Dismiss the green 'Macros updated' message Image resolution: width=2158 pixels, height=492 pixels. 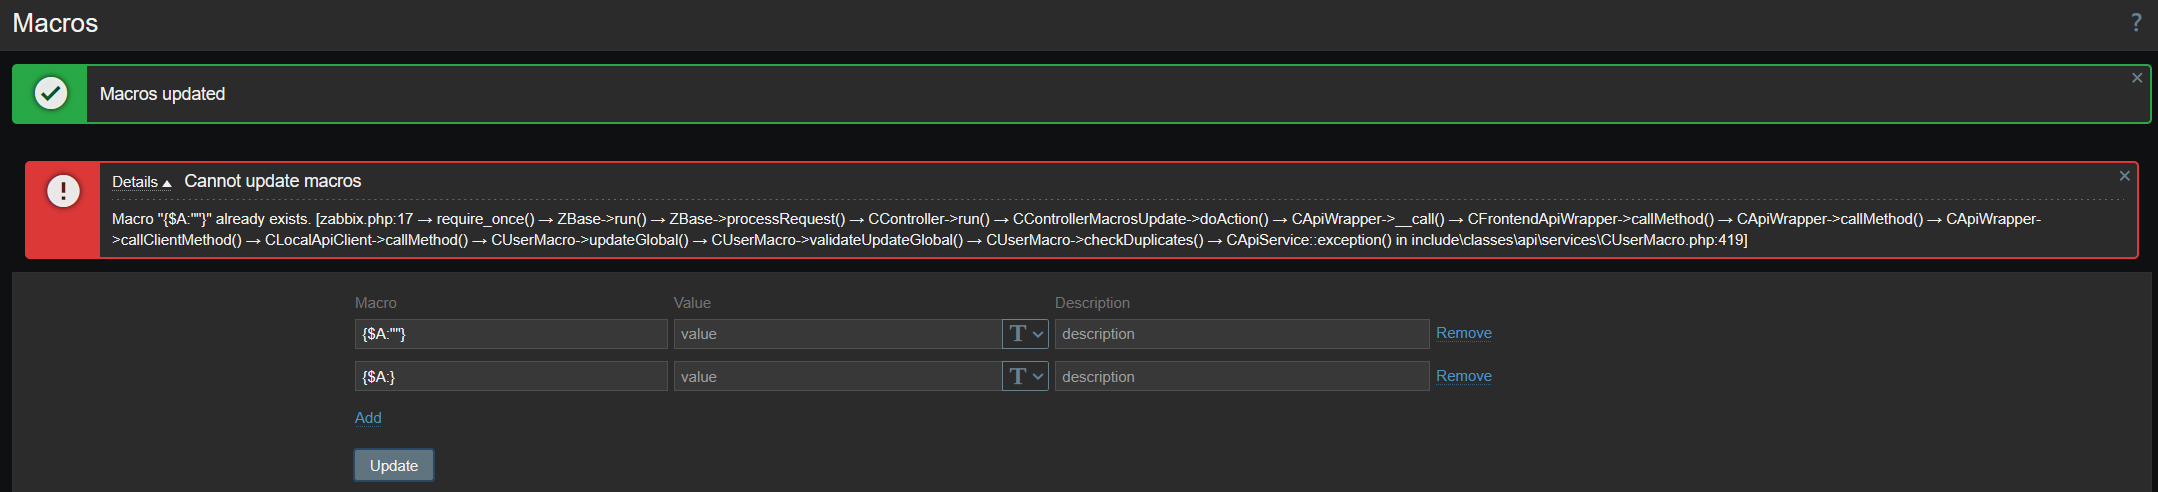(2137, 78)
